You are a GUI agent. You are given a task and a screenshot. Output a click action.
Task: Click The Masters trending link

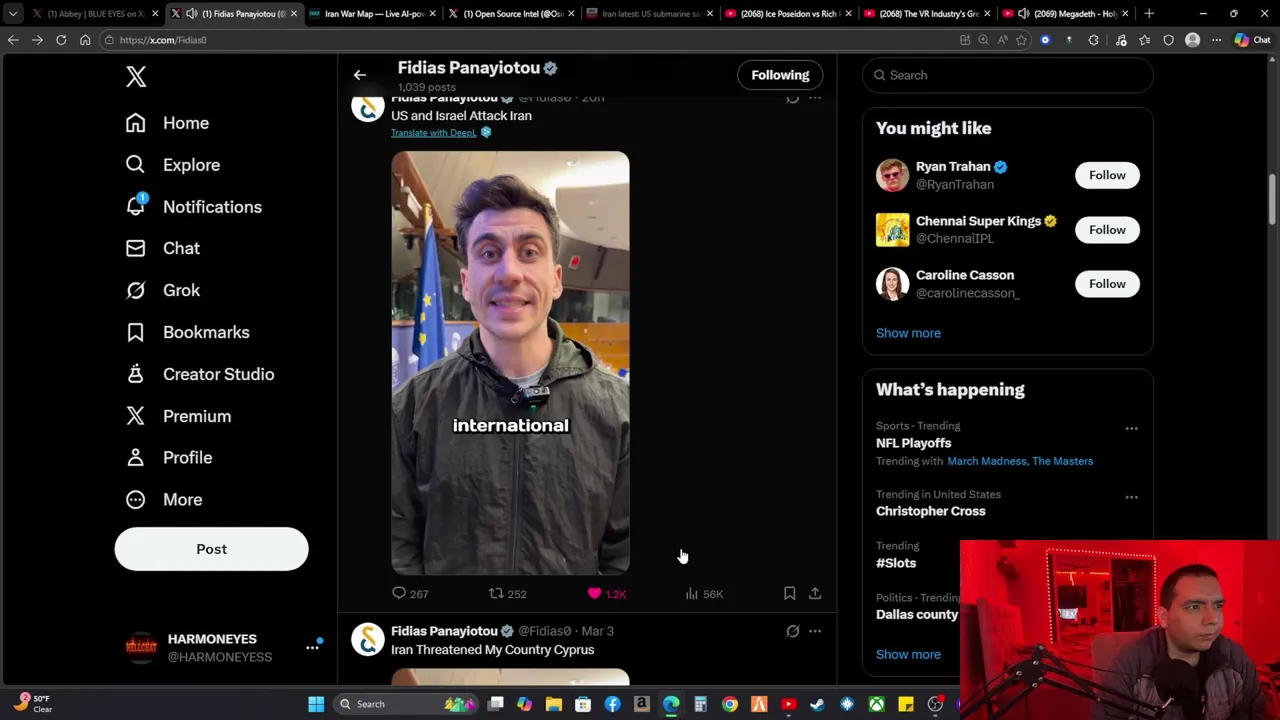pos(1062,461)
